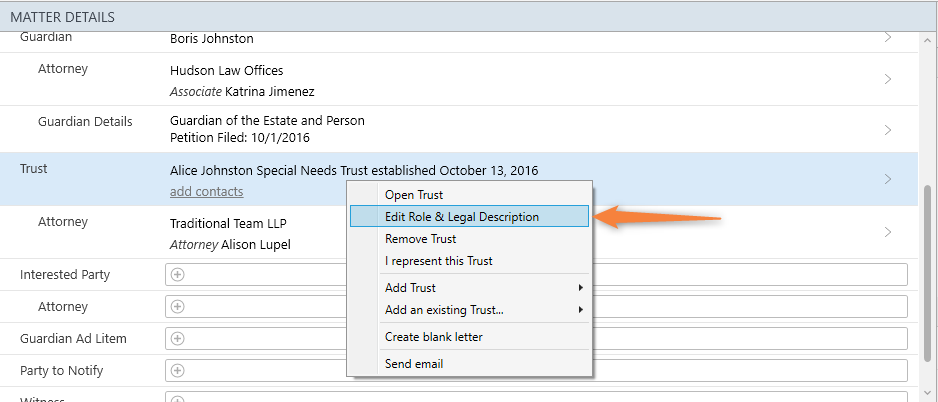Open Trust from context menu
Screen dimensions: 938x402
pos(470,194)
